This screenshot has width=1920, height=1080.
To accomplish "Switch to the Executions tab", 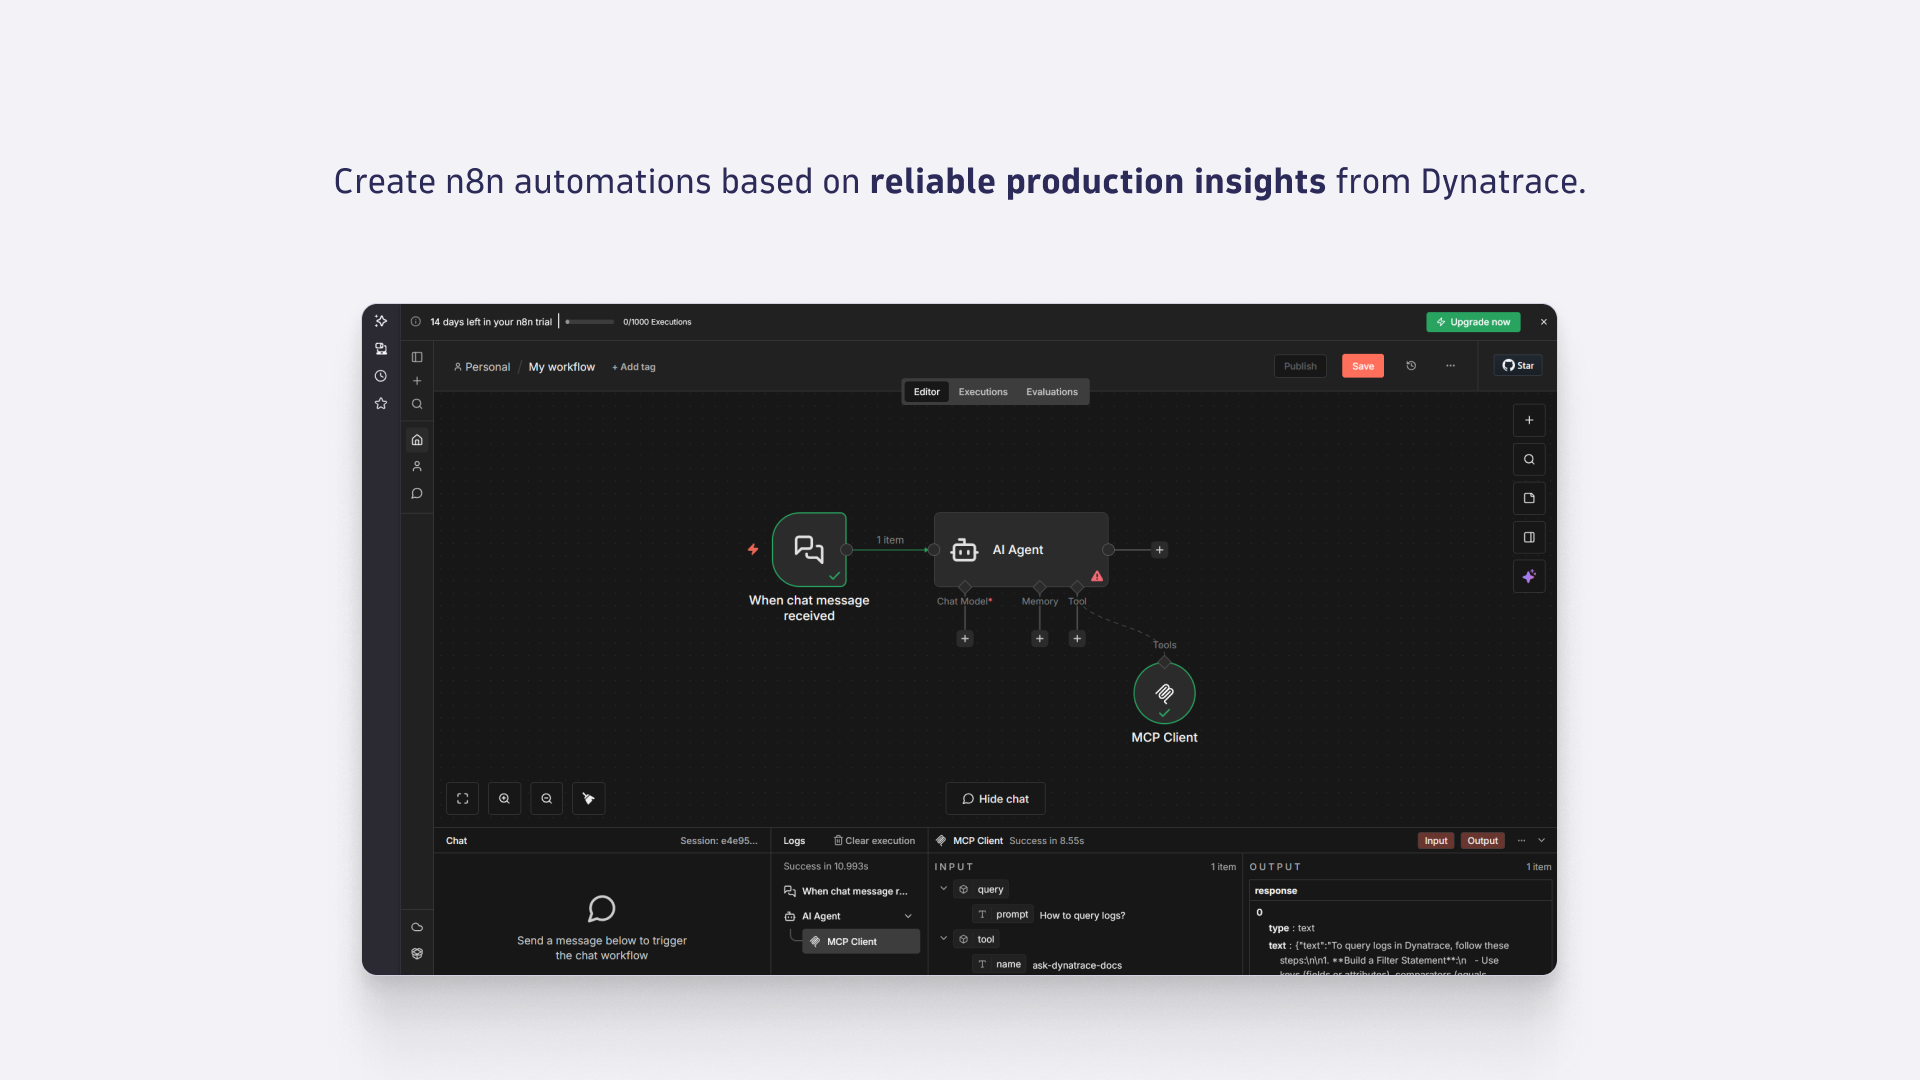I will (983, 391).
